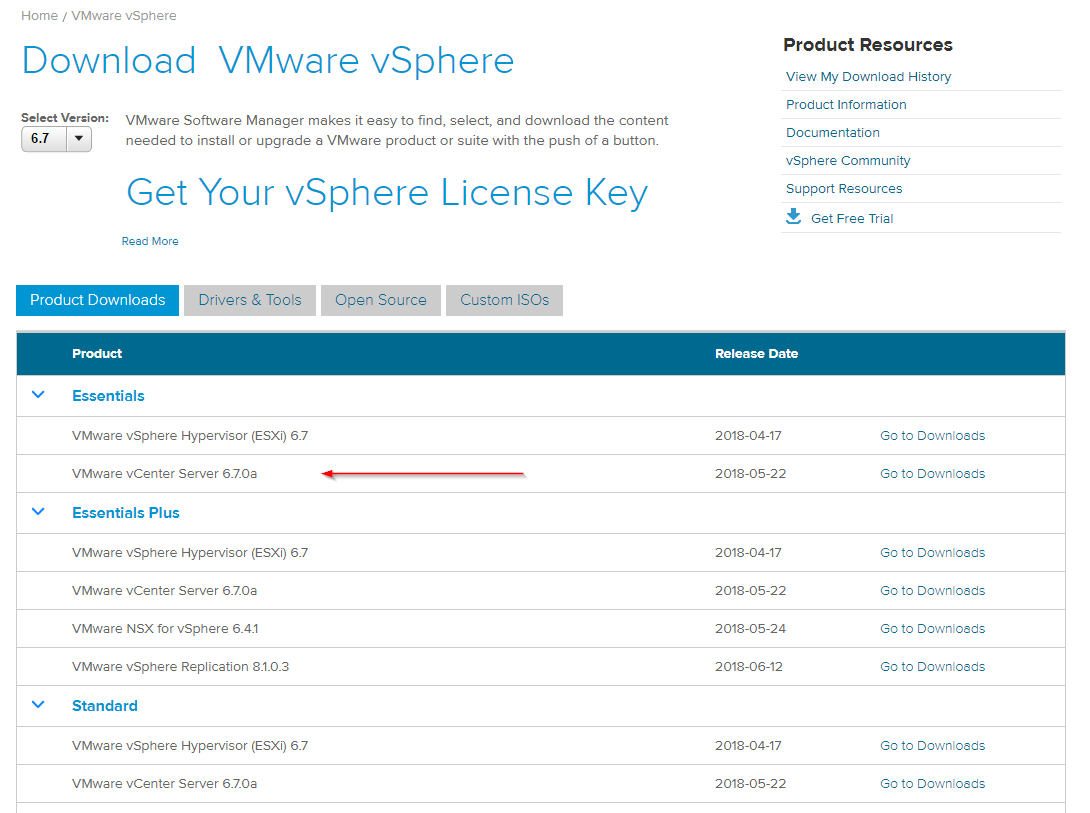Viewport: 1090px width, 813px height.
Task: Collapse the Essentials Plus section chevron
Action: (38, 511)
